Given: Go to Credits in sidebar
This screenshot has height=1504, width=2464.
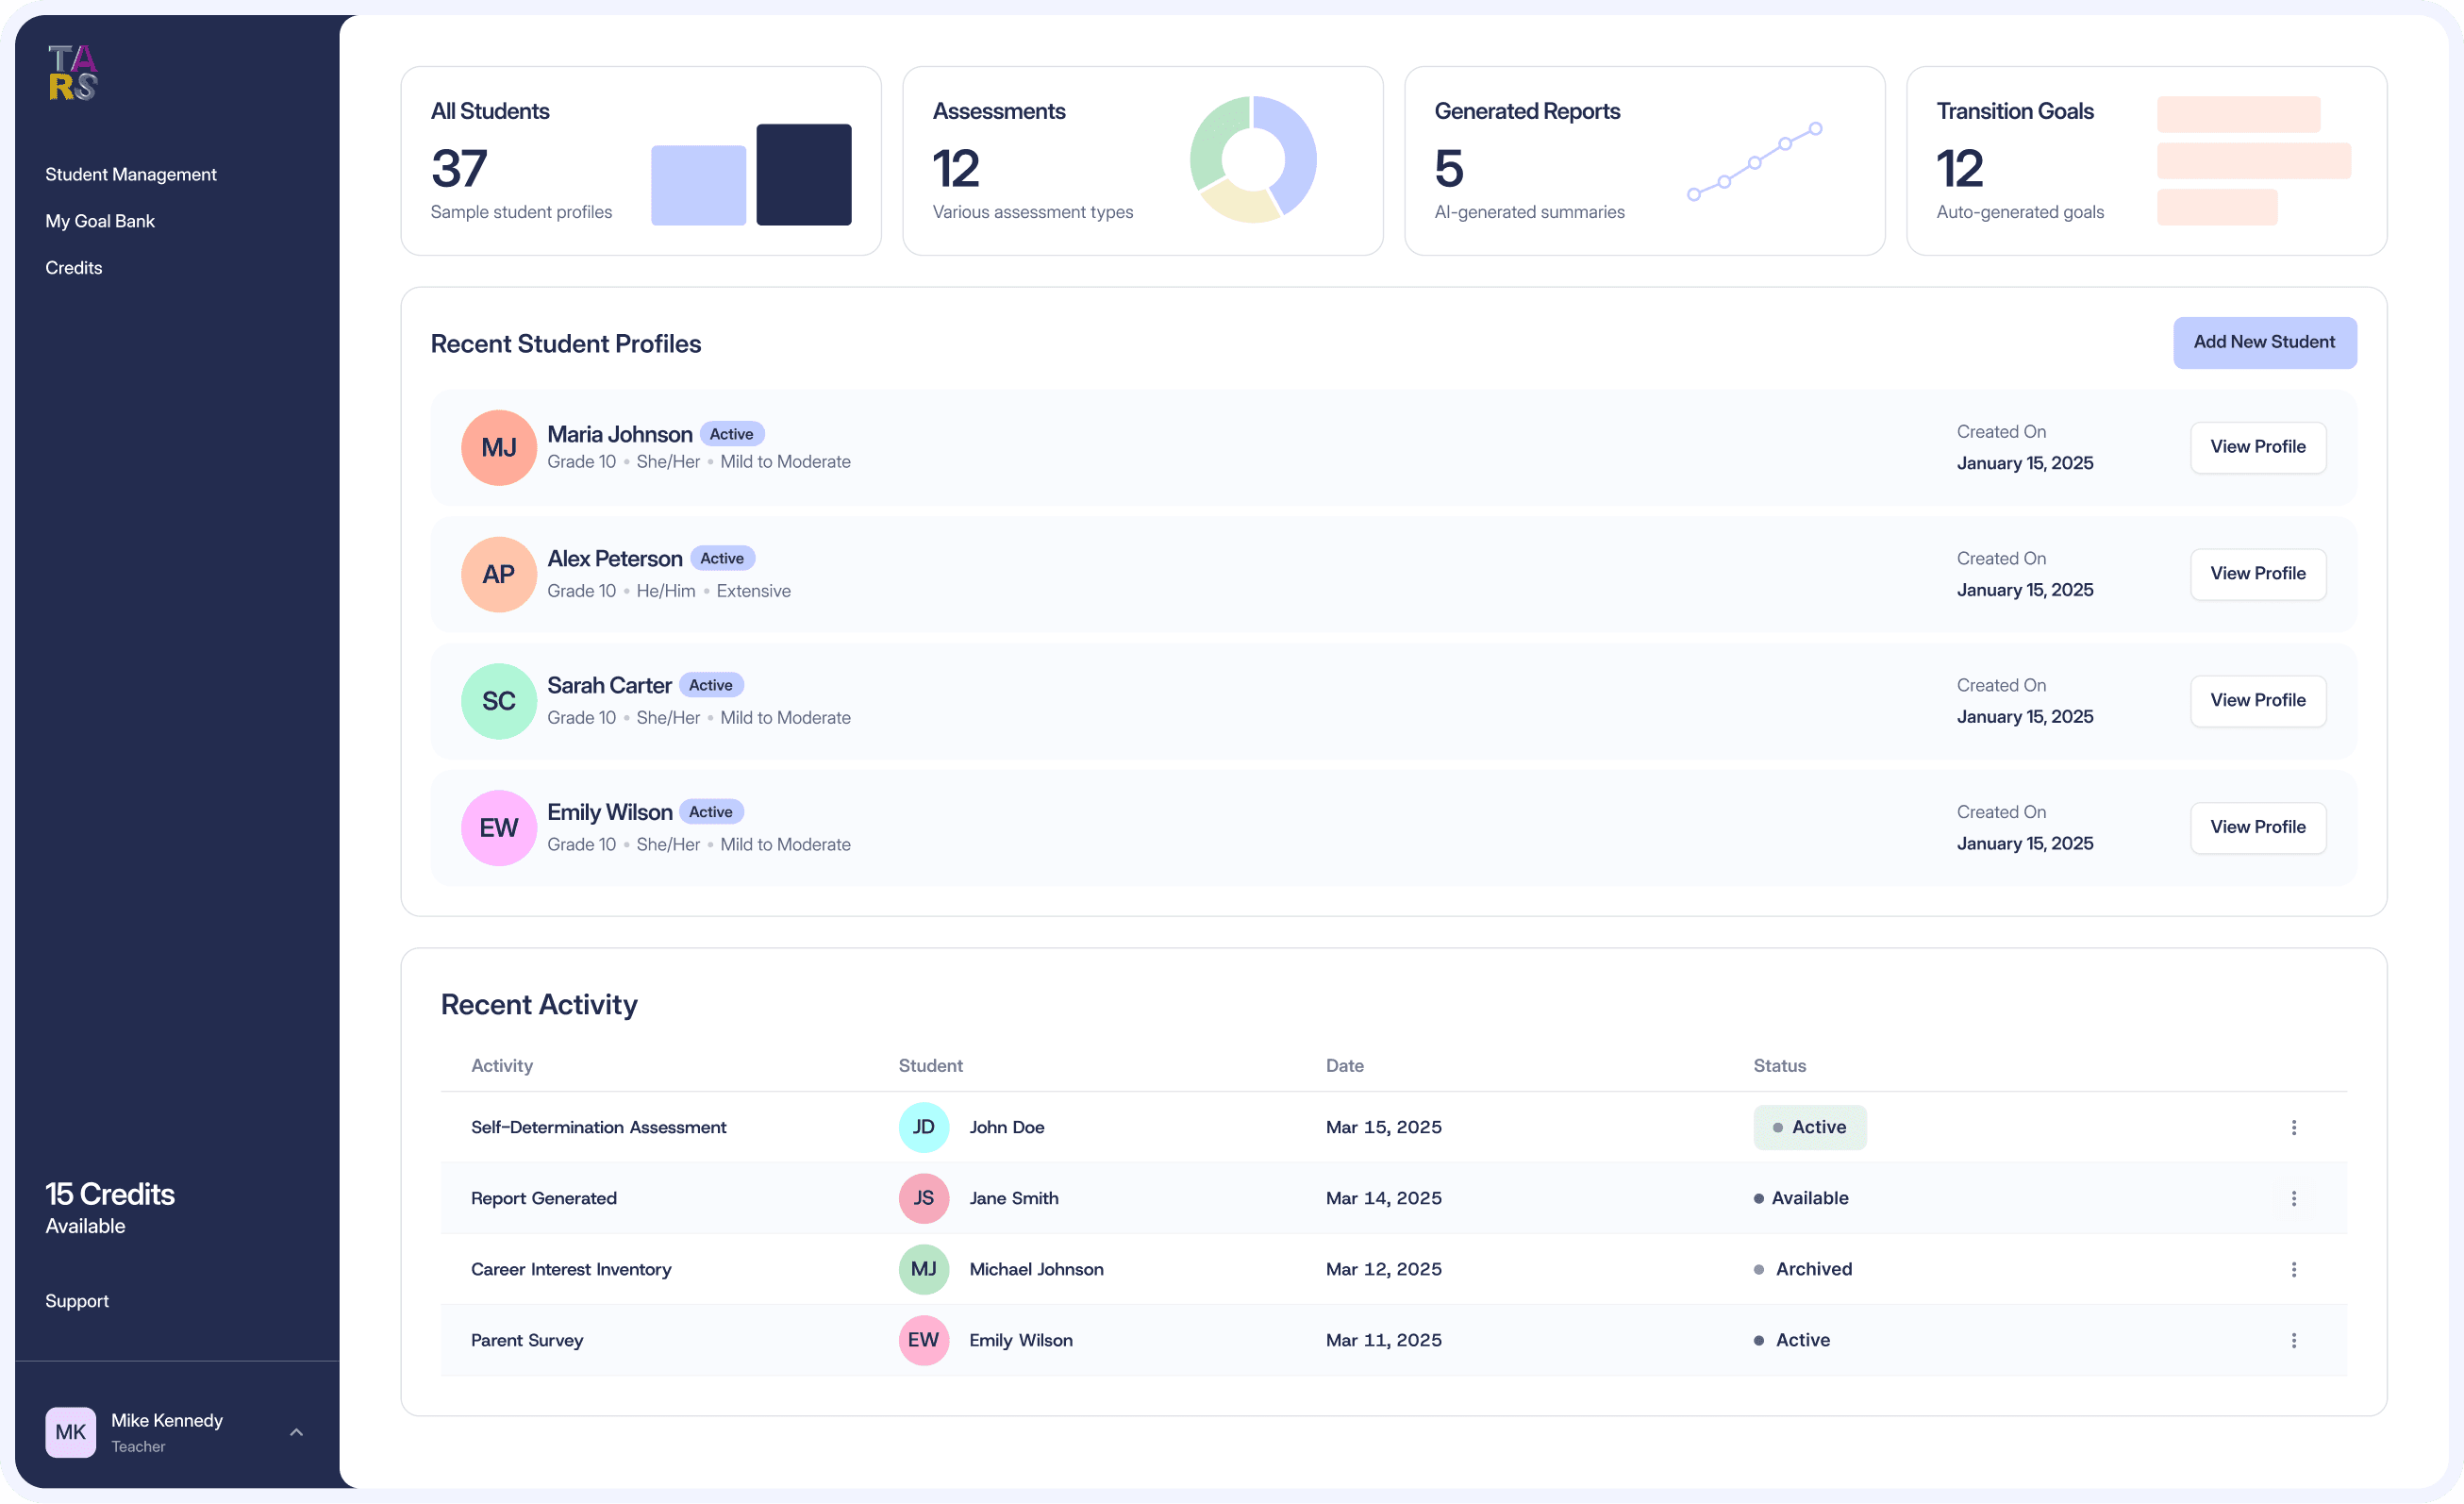Looking at the screenshot, I should click(74, 268).
